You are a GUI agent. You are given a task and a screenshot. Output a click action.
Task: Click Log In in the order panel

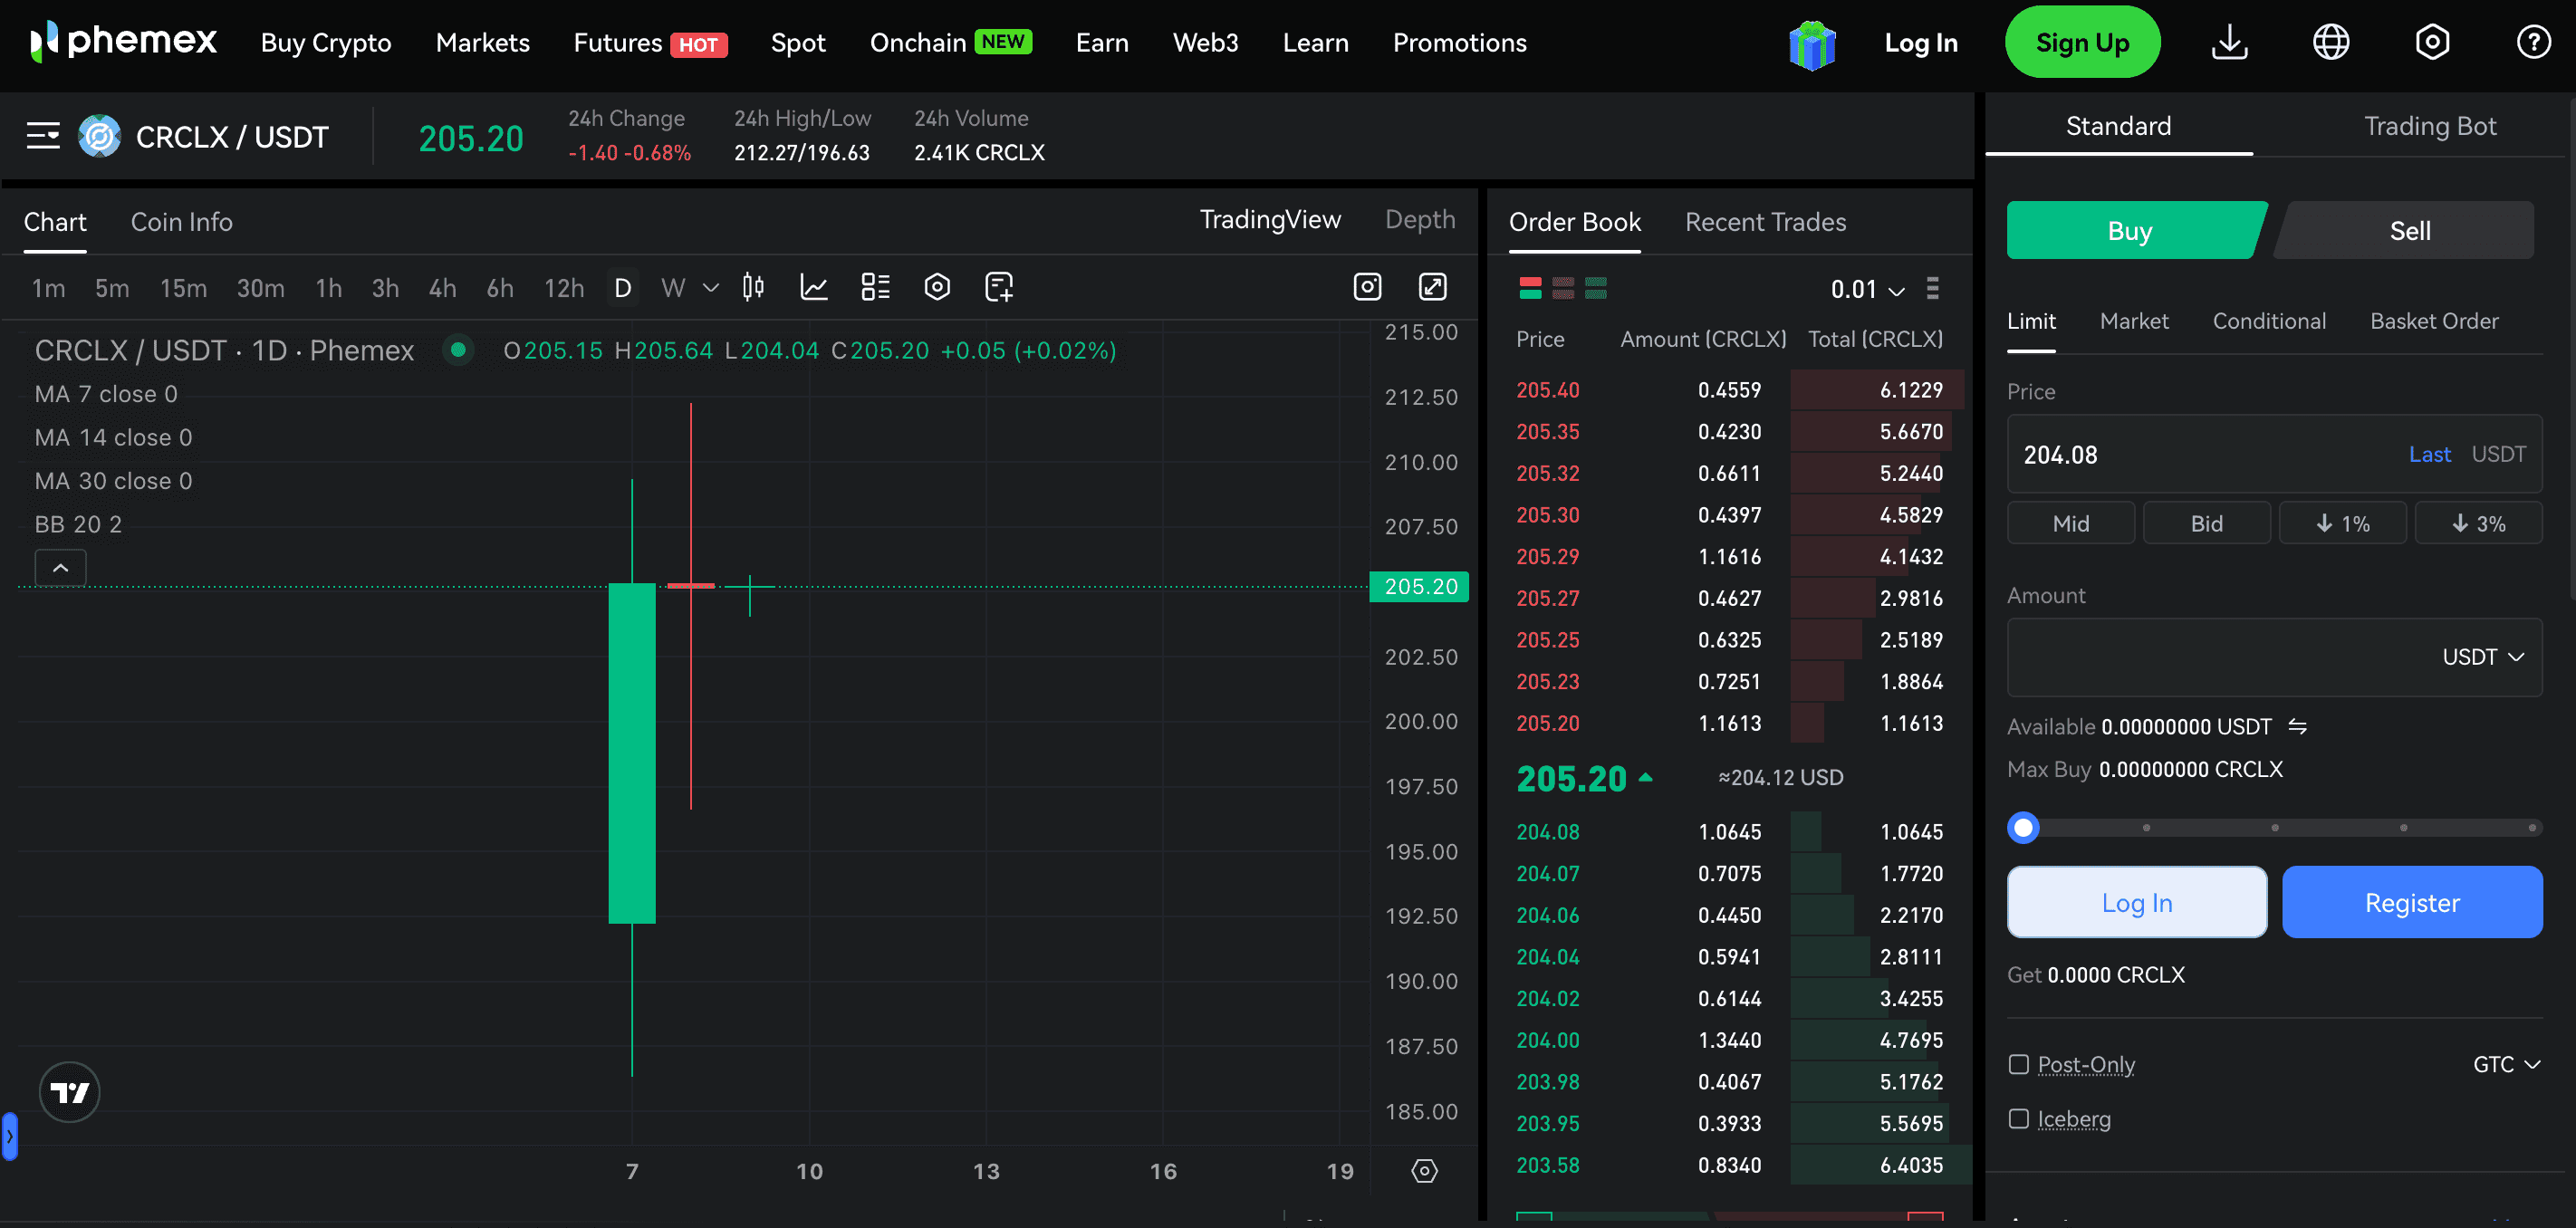click(x=2137, y=902)
